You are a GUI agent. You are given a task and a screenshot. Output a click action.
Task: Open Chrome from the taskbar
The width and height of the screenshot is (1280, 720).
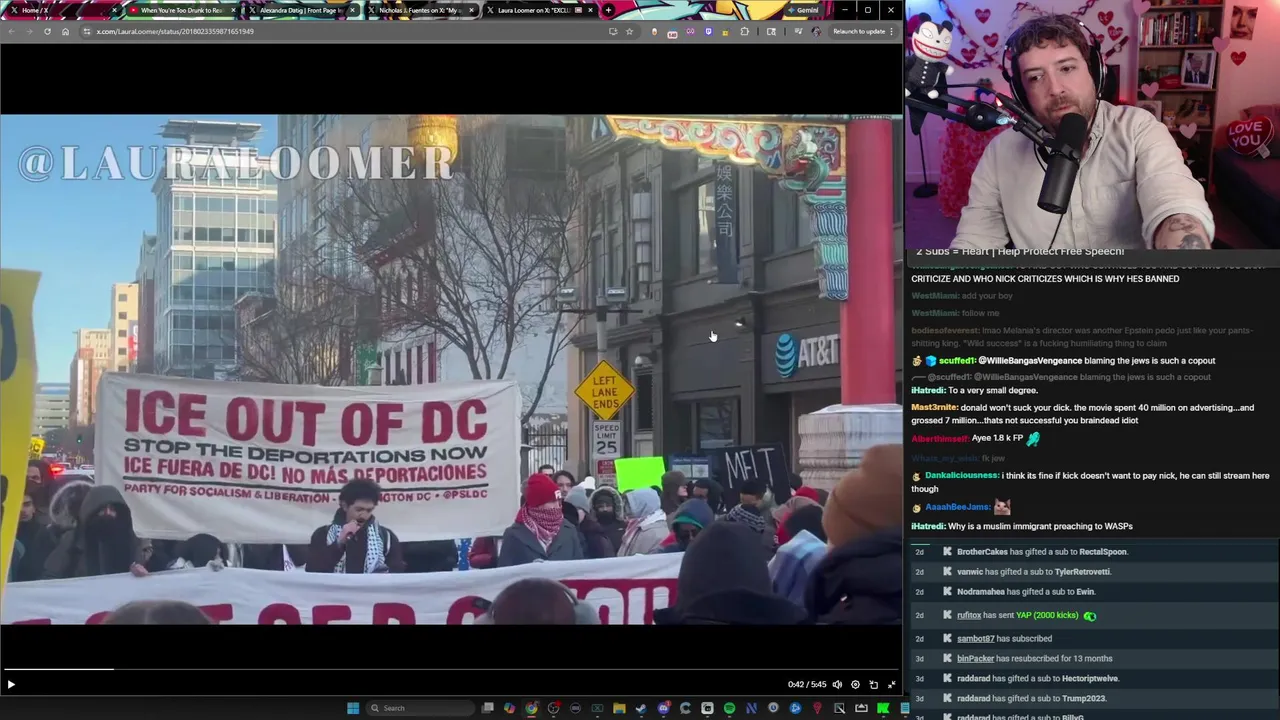tap(531, 708)
